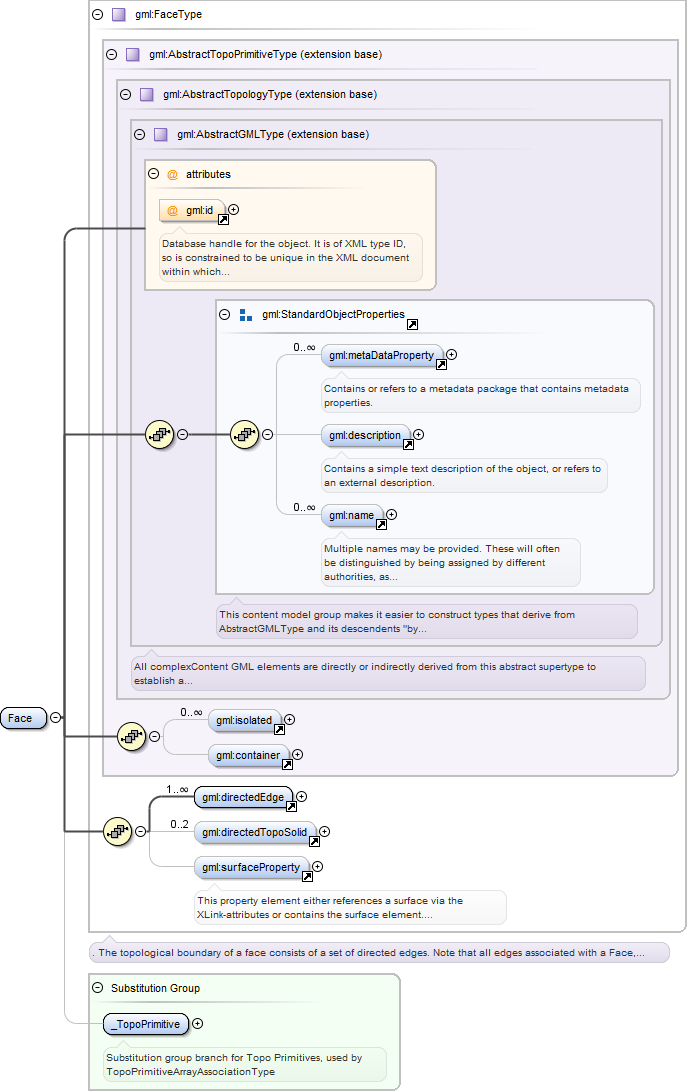Expand gml:container plus button

(x=297, y=754)
